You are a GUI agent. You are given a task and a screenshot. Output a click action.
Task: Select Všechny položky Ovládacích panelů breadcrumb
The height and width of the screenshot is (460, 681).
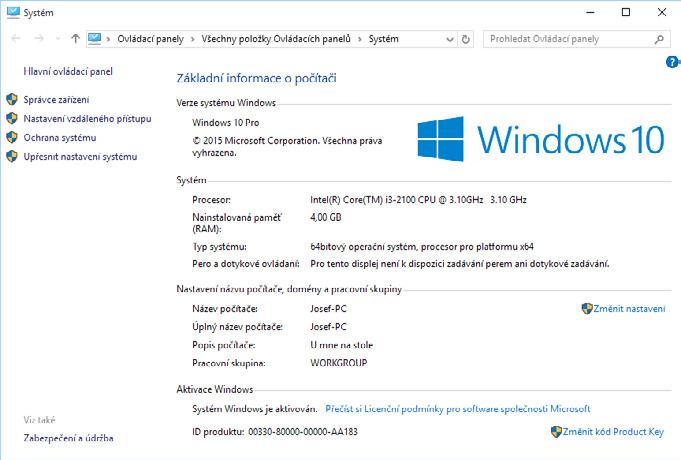click(x=276, y=39)
